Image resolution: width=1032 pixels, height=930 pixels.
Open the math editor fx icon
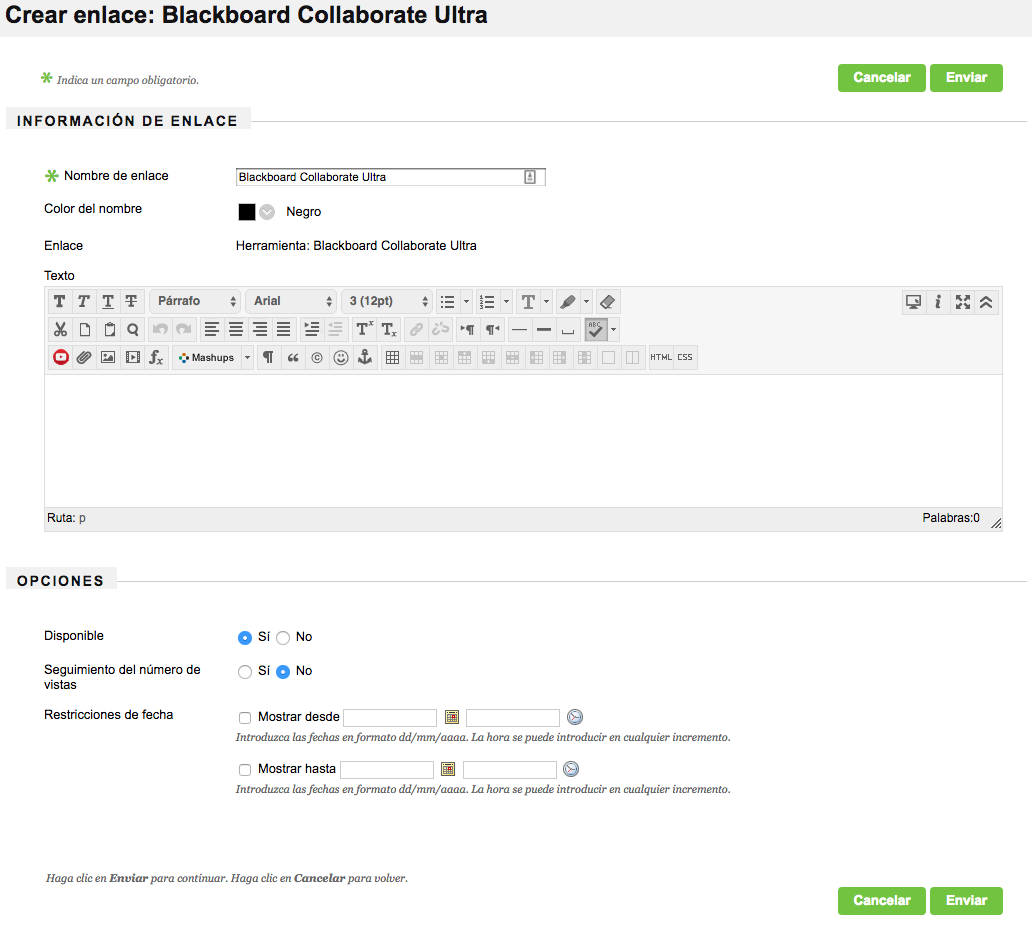pyautogui.click(x=156, y=357)
